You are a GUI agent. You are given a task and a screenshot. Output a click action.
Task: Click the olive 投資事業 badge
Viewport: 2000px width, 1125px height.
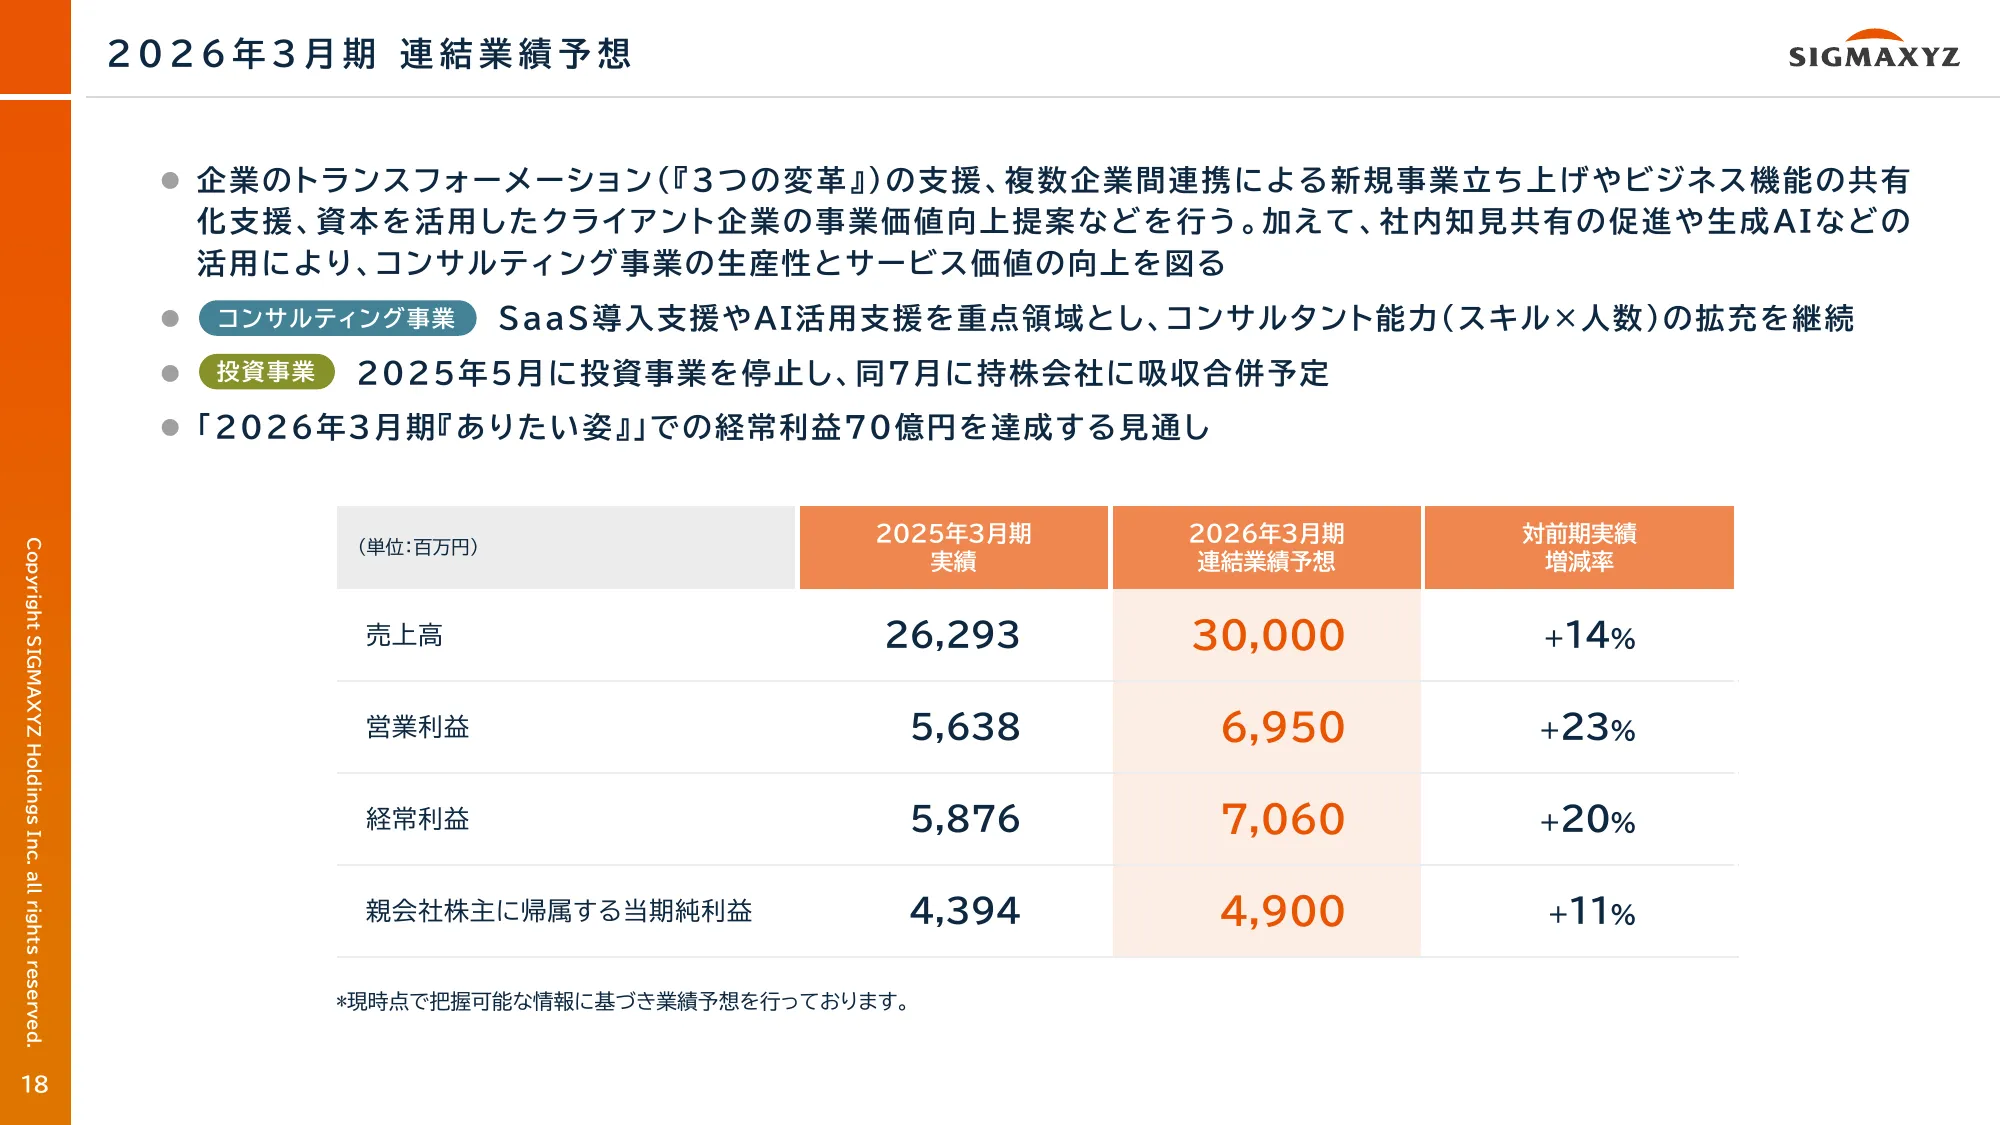(x=266, y=372)
